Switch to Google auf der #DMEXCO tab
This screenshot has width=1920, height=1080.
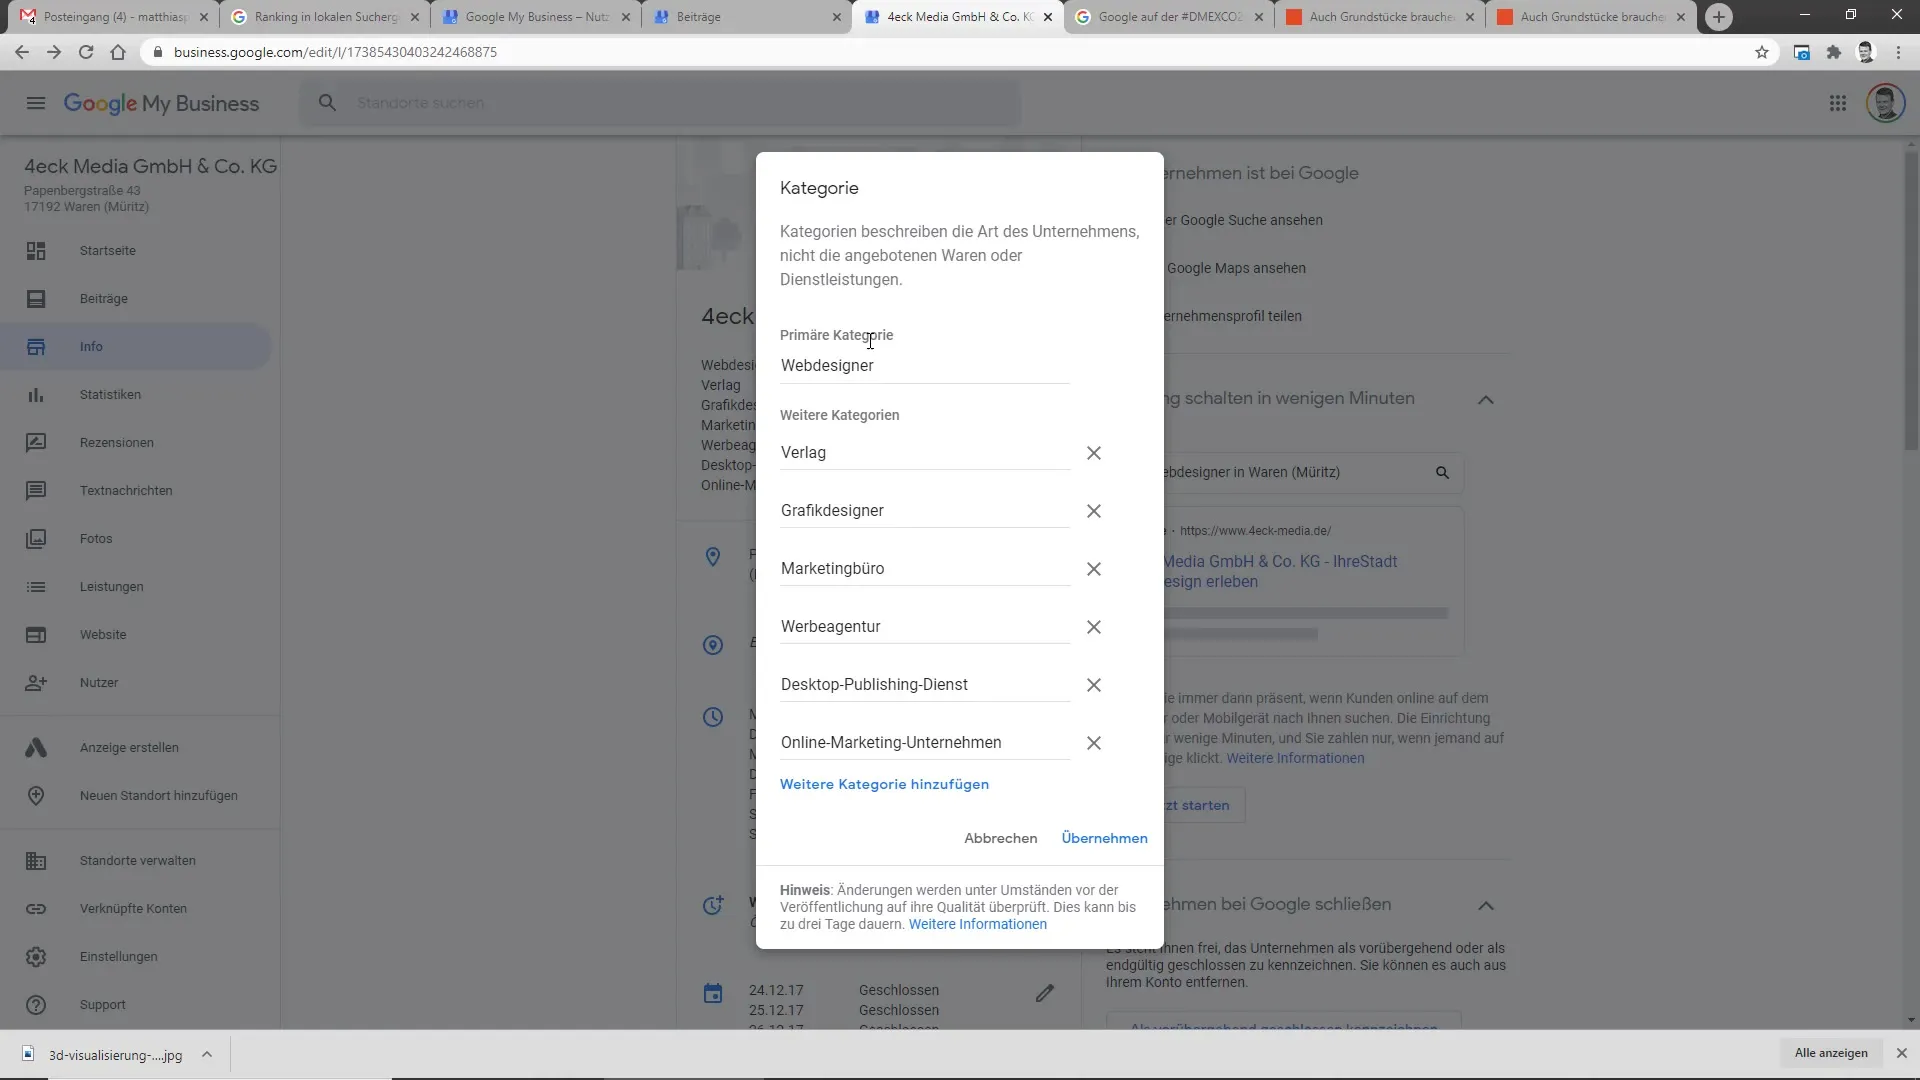tap(1170, 17)
